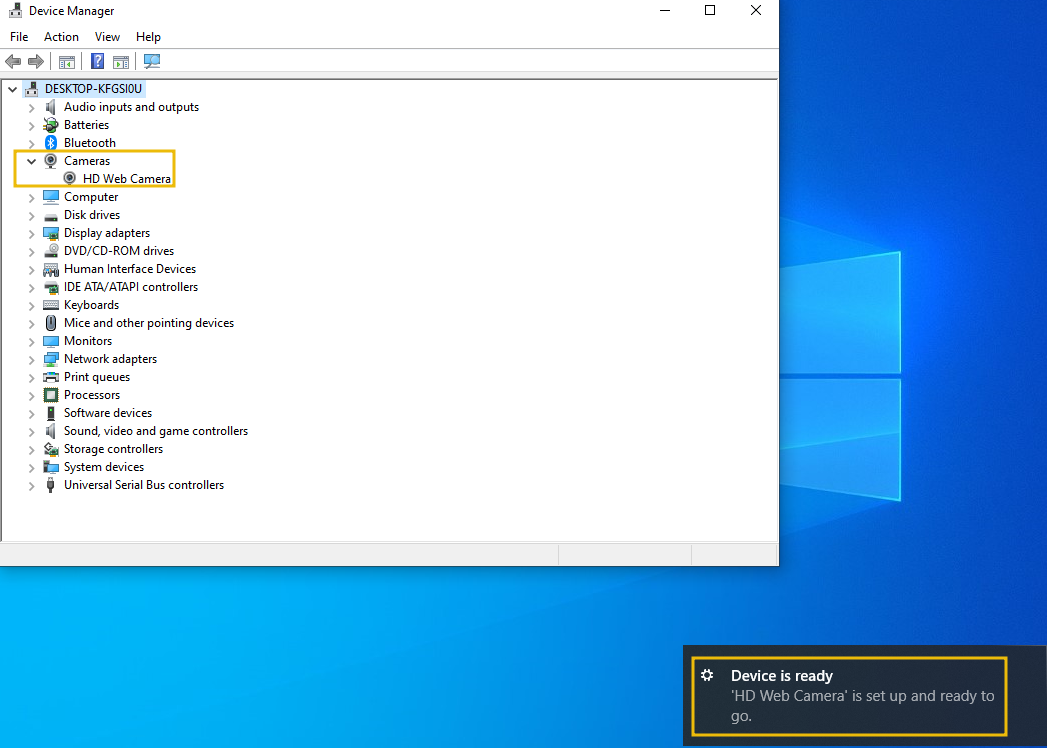Viewport: 1047px width, 748px height.
Task: Open the Help menu
Action: pos(148,37)
